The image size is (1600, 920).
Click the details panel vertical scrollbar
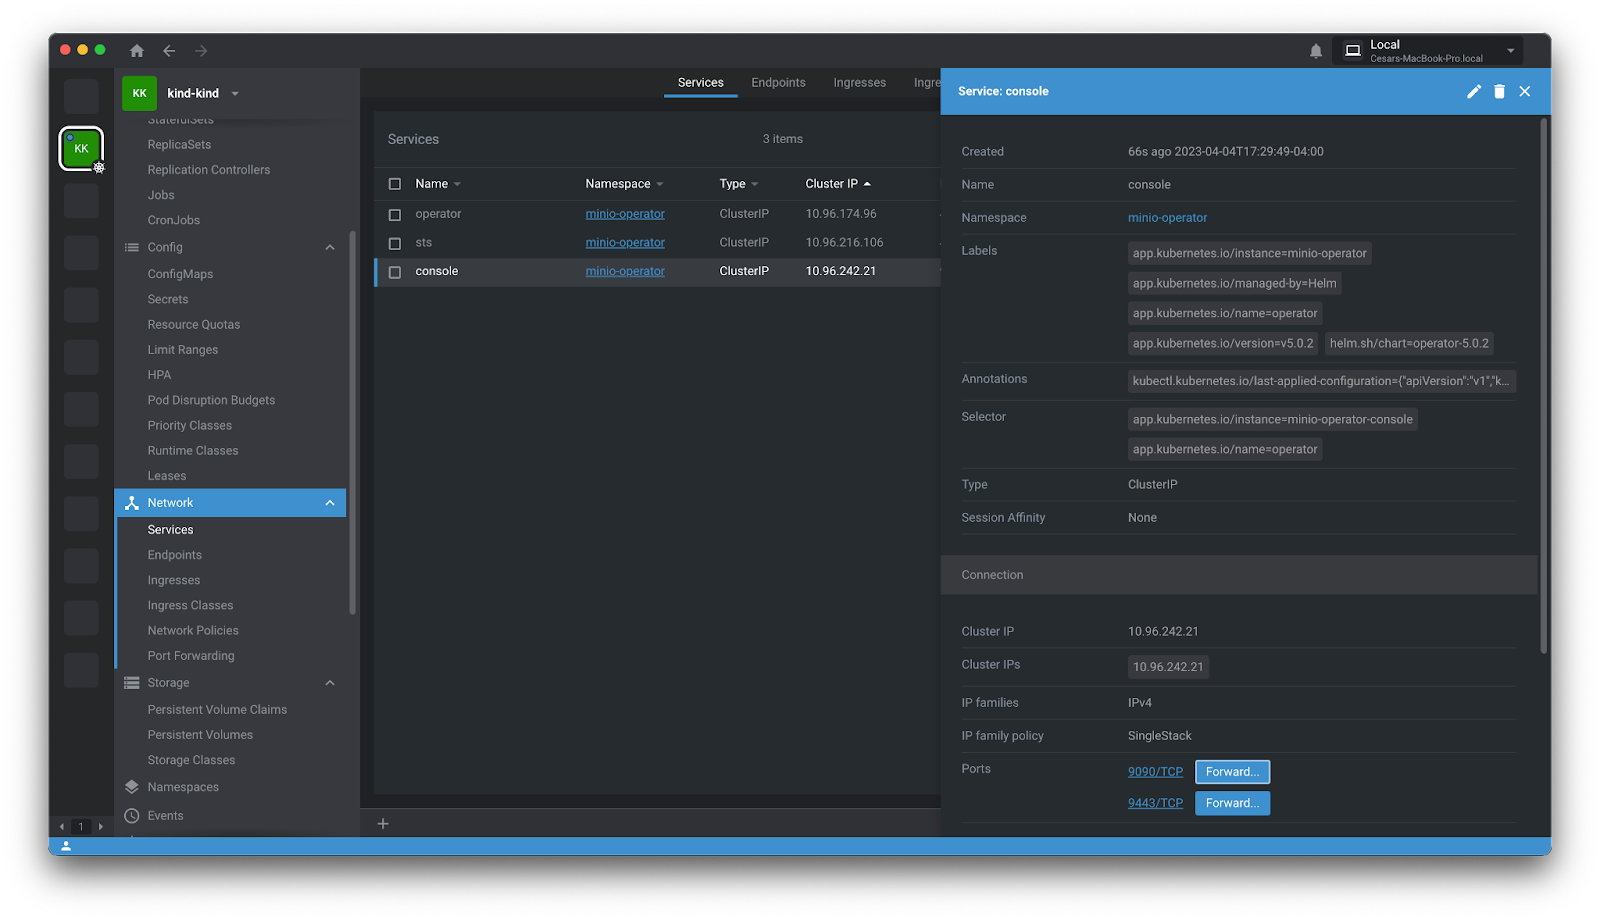[1544, 385]
